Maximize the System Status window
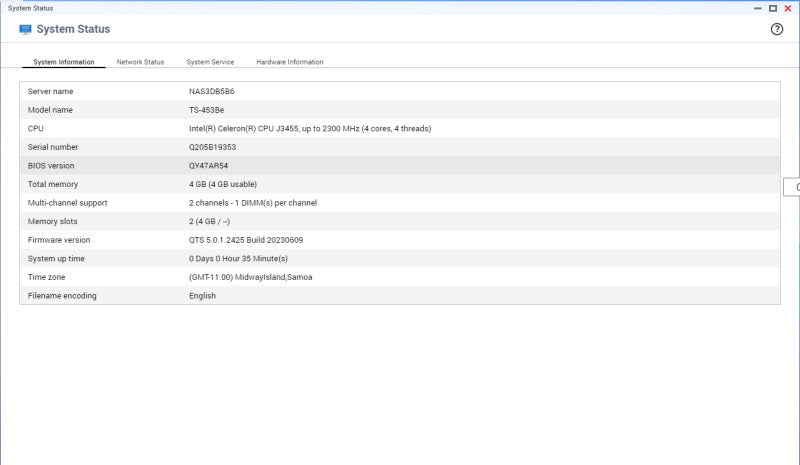Viewport: 800px width, 465px height. click(773, 8)
